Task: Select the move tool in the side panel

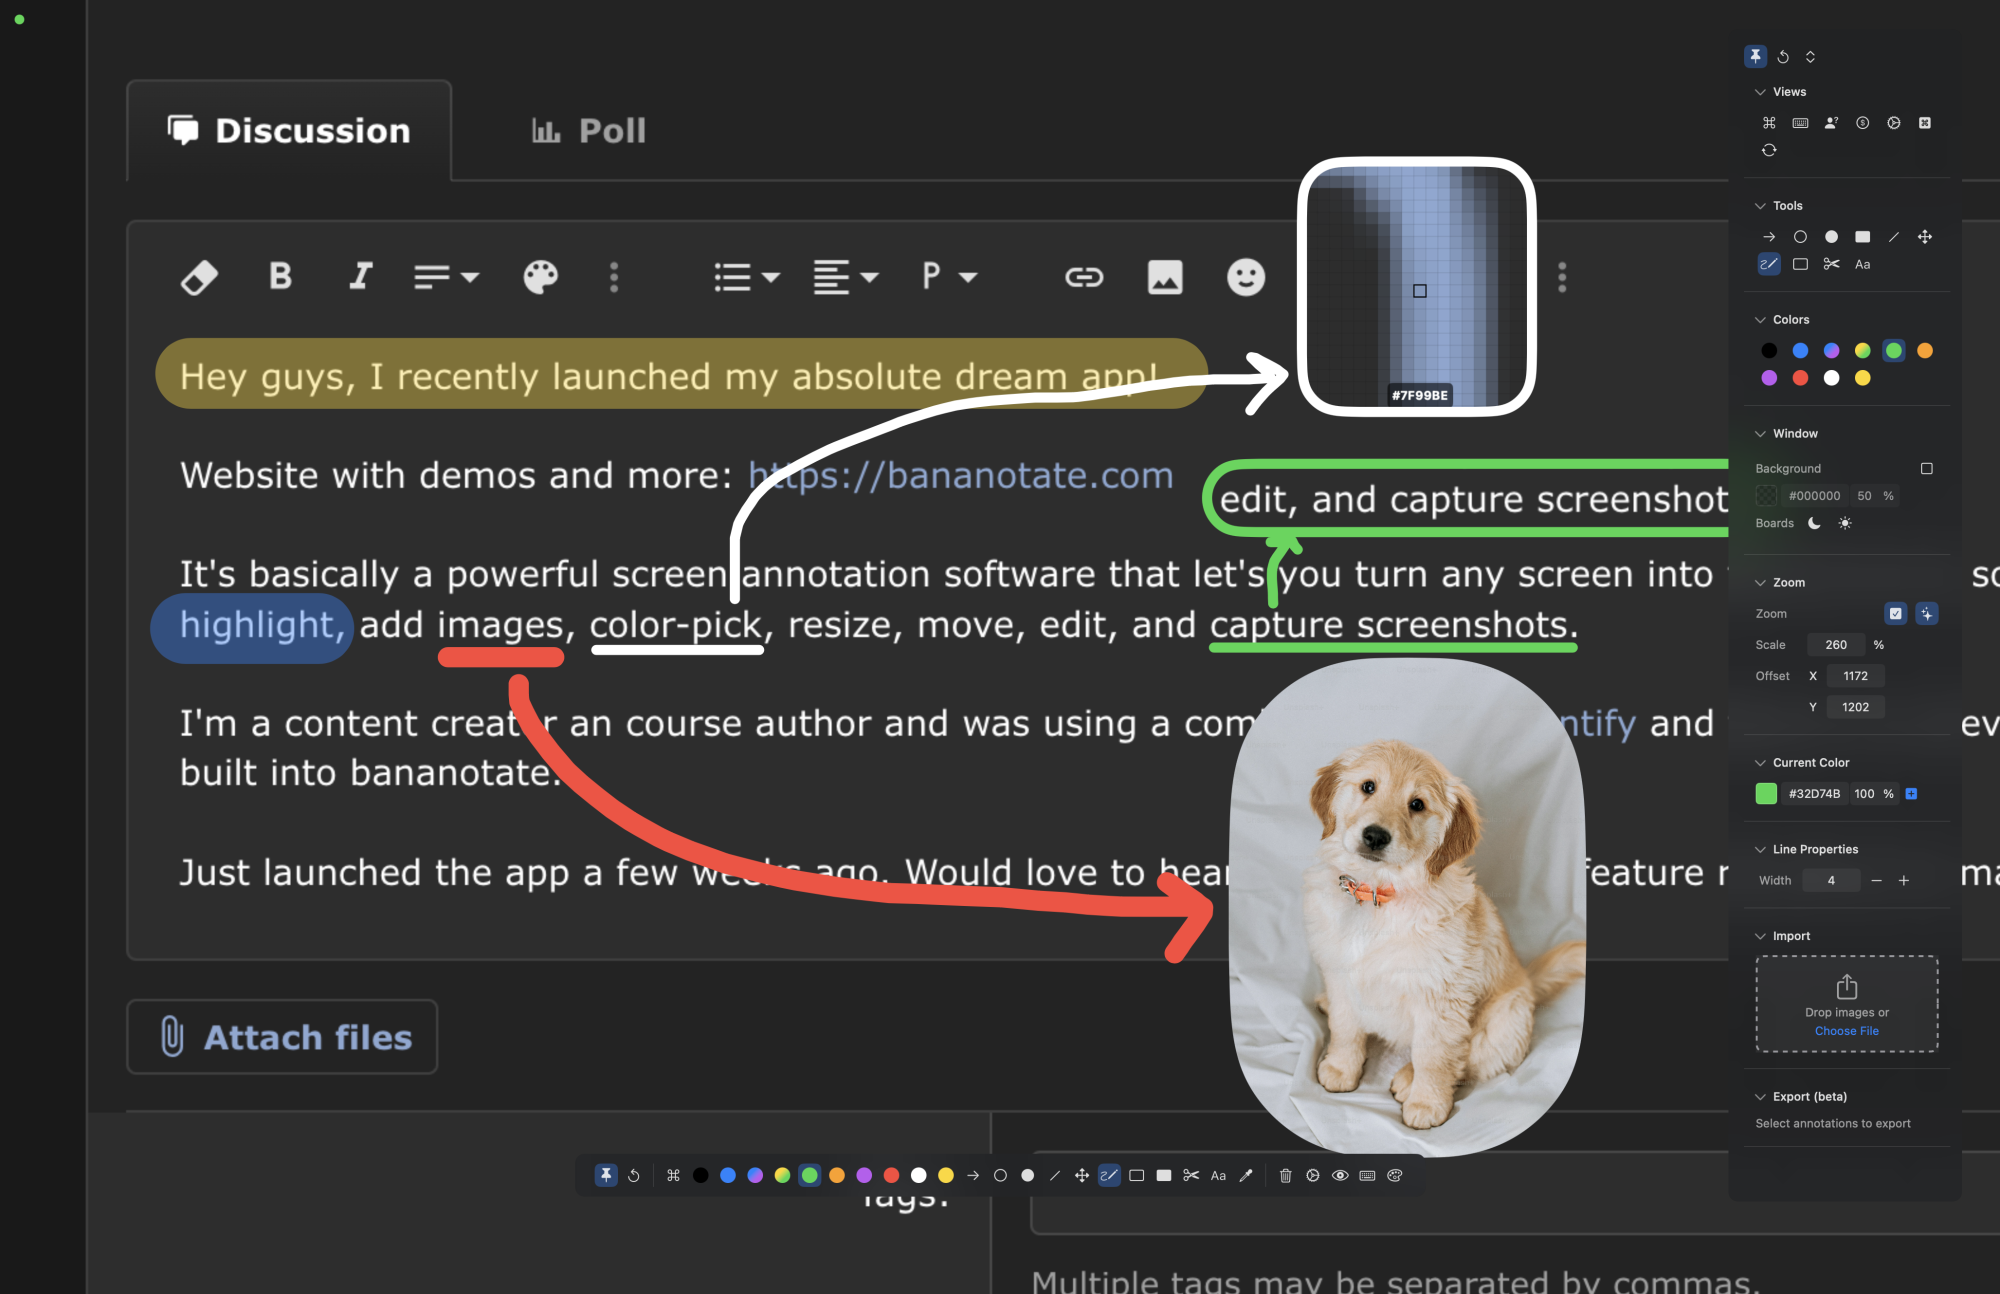Action: (1924, 237)
